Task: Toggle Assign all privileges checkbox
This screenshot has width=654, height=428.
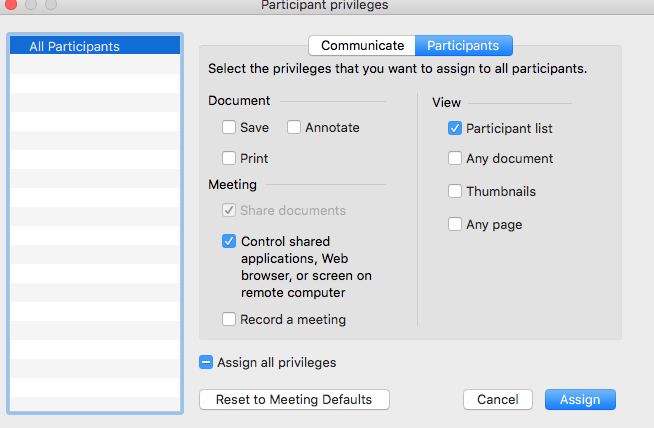Action: (206, 363)
